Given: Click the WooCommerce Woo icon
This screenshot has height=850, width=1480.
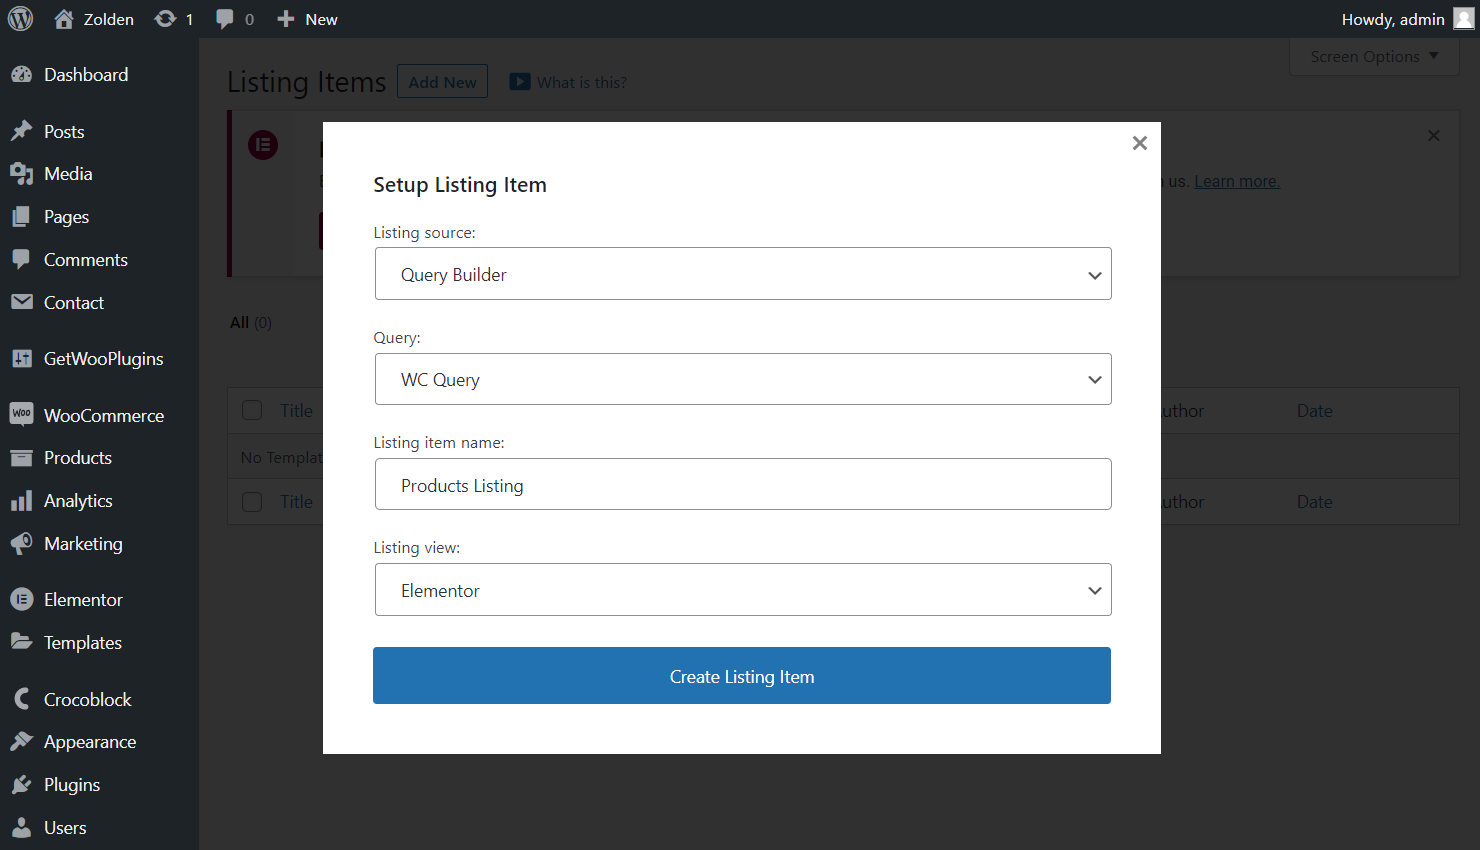Looking at the screenshot, I should coord(21,415).
